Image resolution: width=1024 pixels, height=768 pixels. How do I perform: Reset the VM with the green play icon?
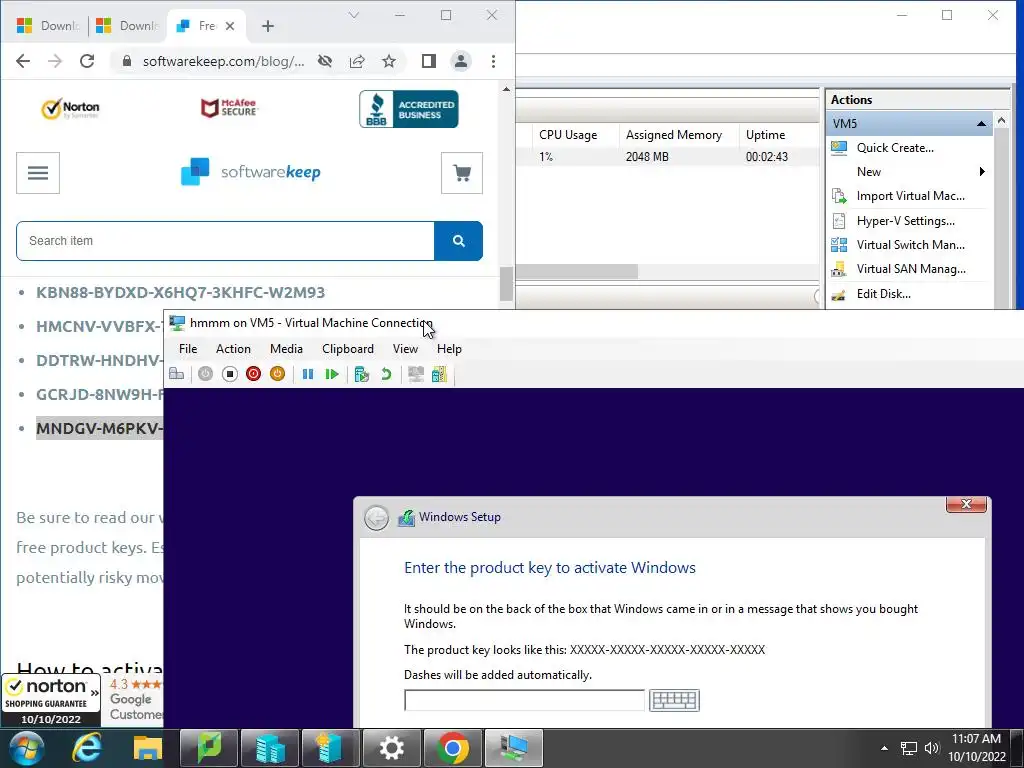(332, 374)
